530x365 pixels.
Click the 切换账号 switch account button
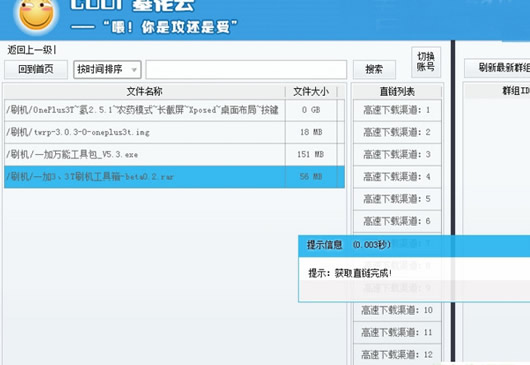426,62
